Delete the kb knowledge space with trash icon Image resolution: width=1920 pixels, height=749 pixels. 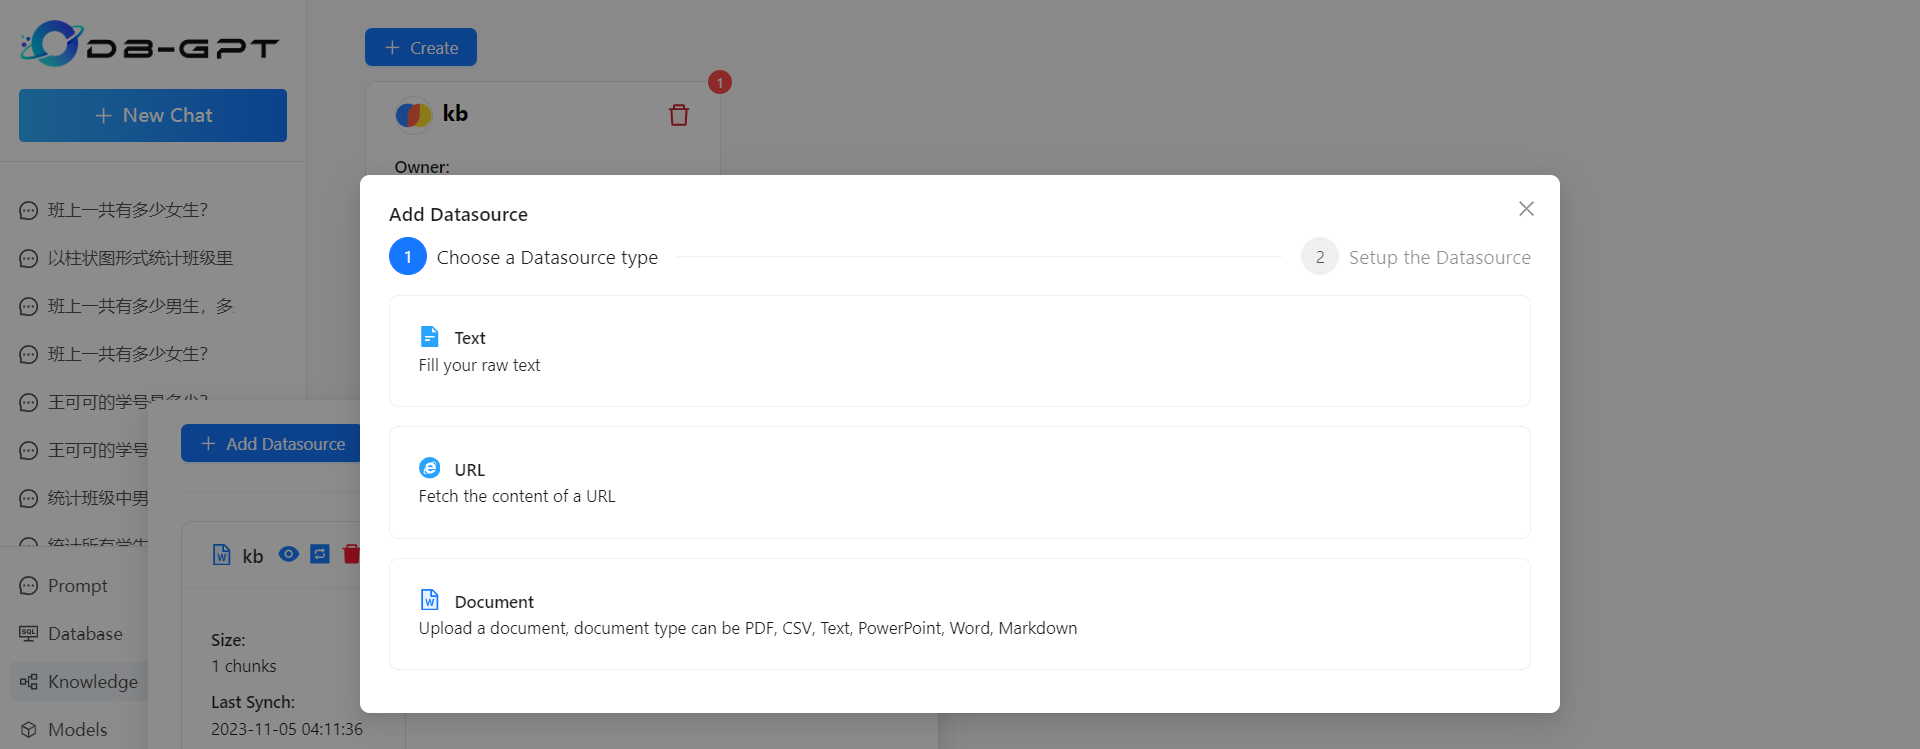[x=679, y=115]
